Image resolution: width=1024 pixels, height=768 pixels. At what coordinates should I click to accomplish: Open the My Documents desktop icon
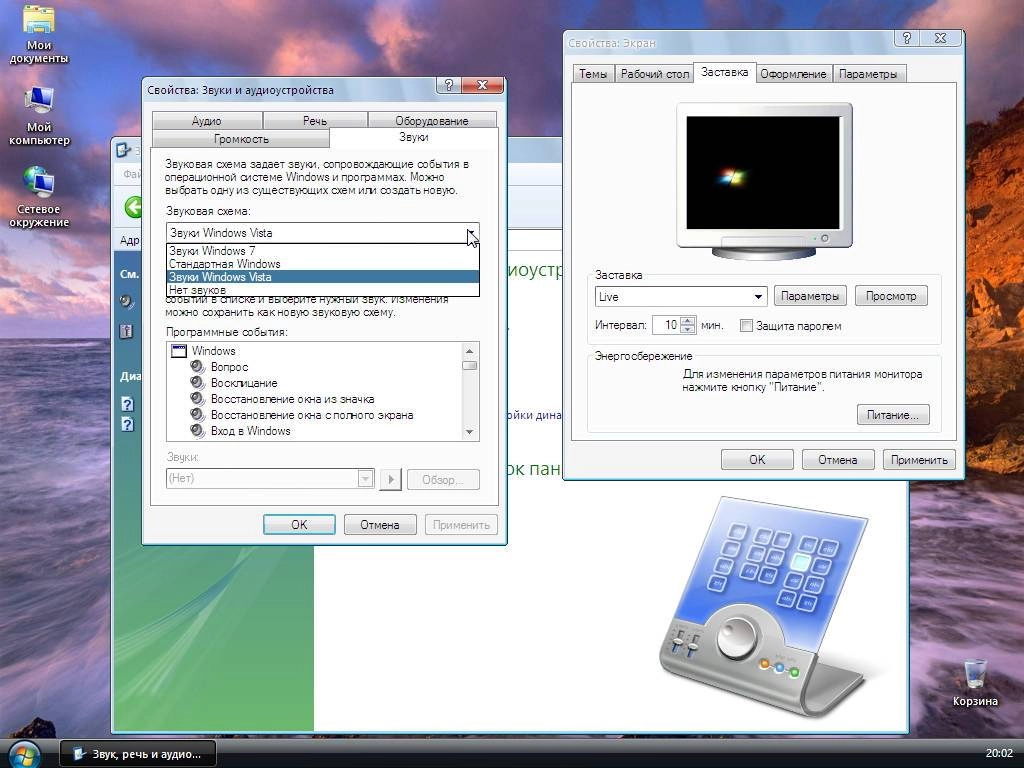pos(39,34)
